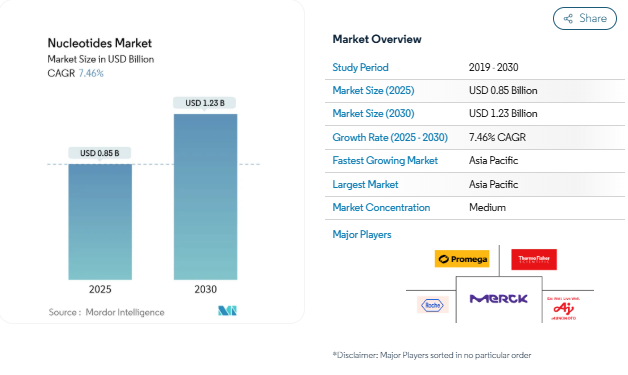Viewport: 628px width, 375px height.
Task: Open the Market Concentration link
Action: [381, 208]
